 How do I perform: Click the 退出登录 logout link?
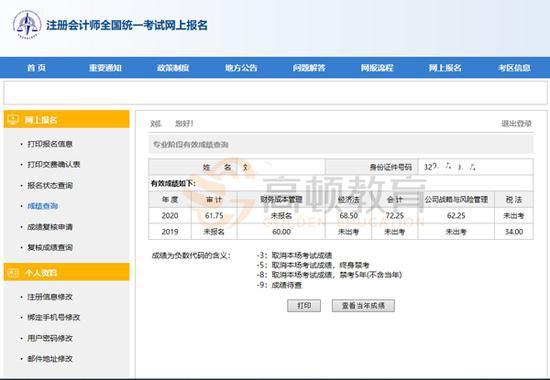516,124
